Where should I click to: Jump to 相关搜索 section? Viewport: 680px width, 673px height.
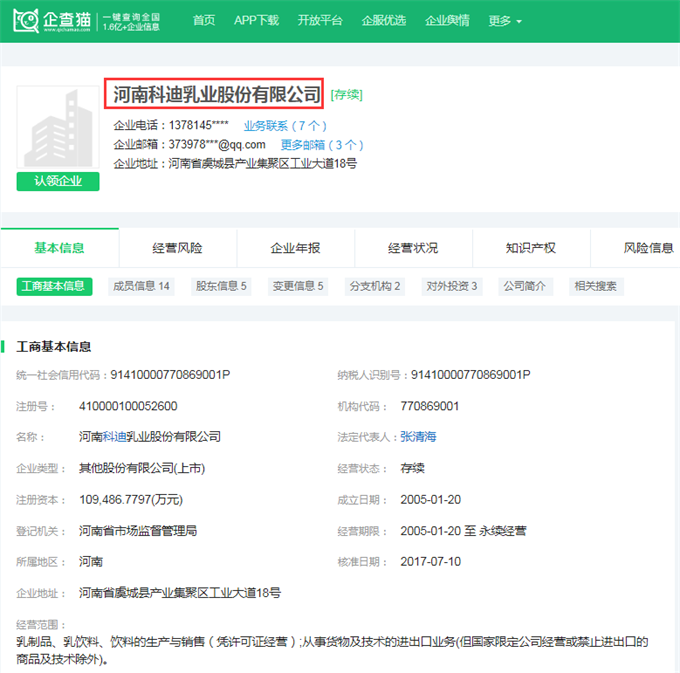coord(596,286)
